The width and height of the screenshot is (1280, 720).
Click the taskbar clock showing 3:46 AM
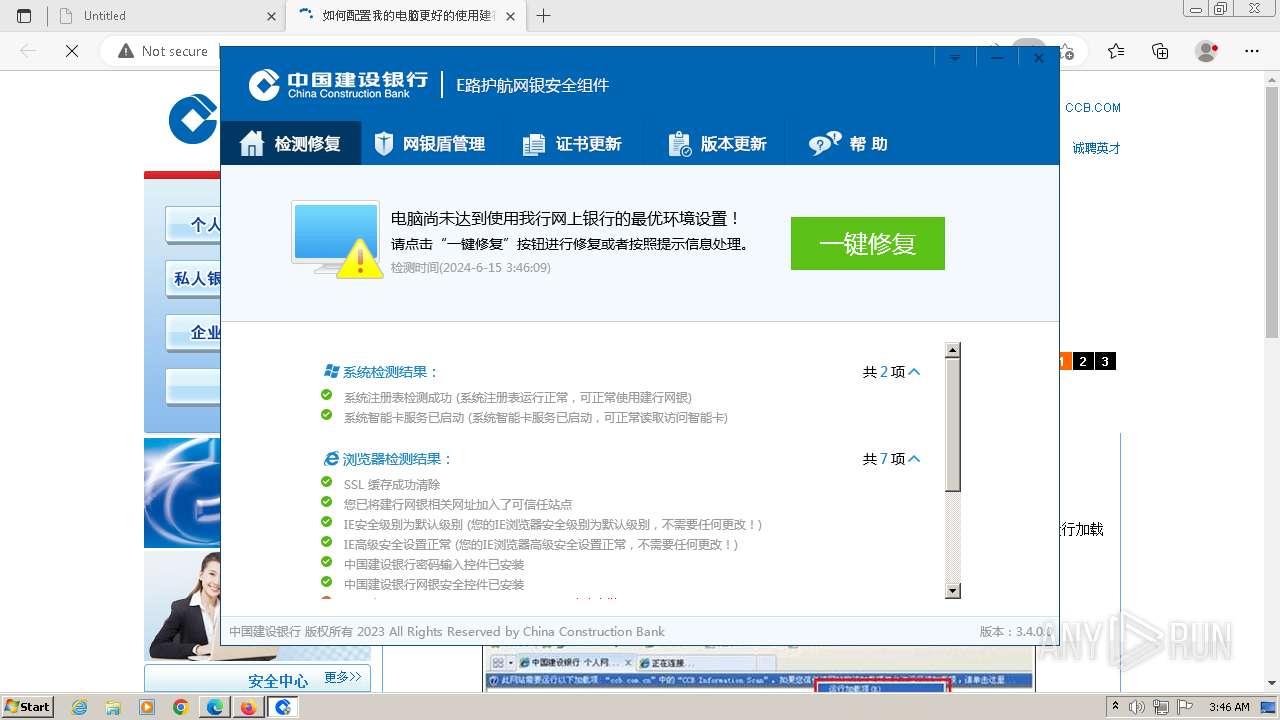coord(1229,707)
